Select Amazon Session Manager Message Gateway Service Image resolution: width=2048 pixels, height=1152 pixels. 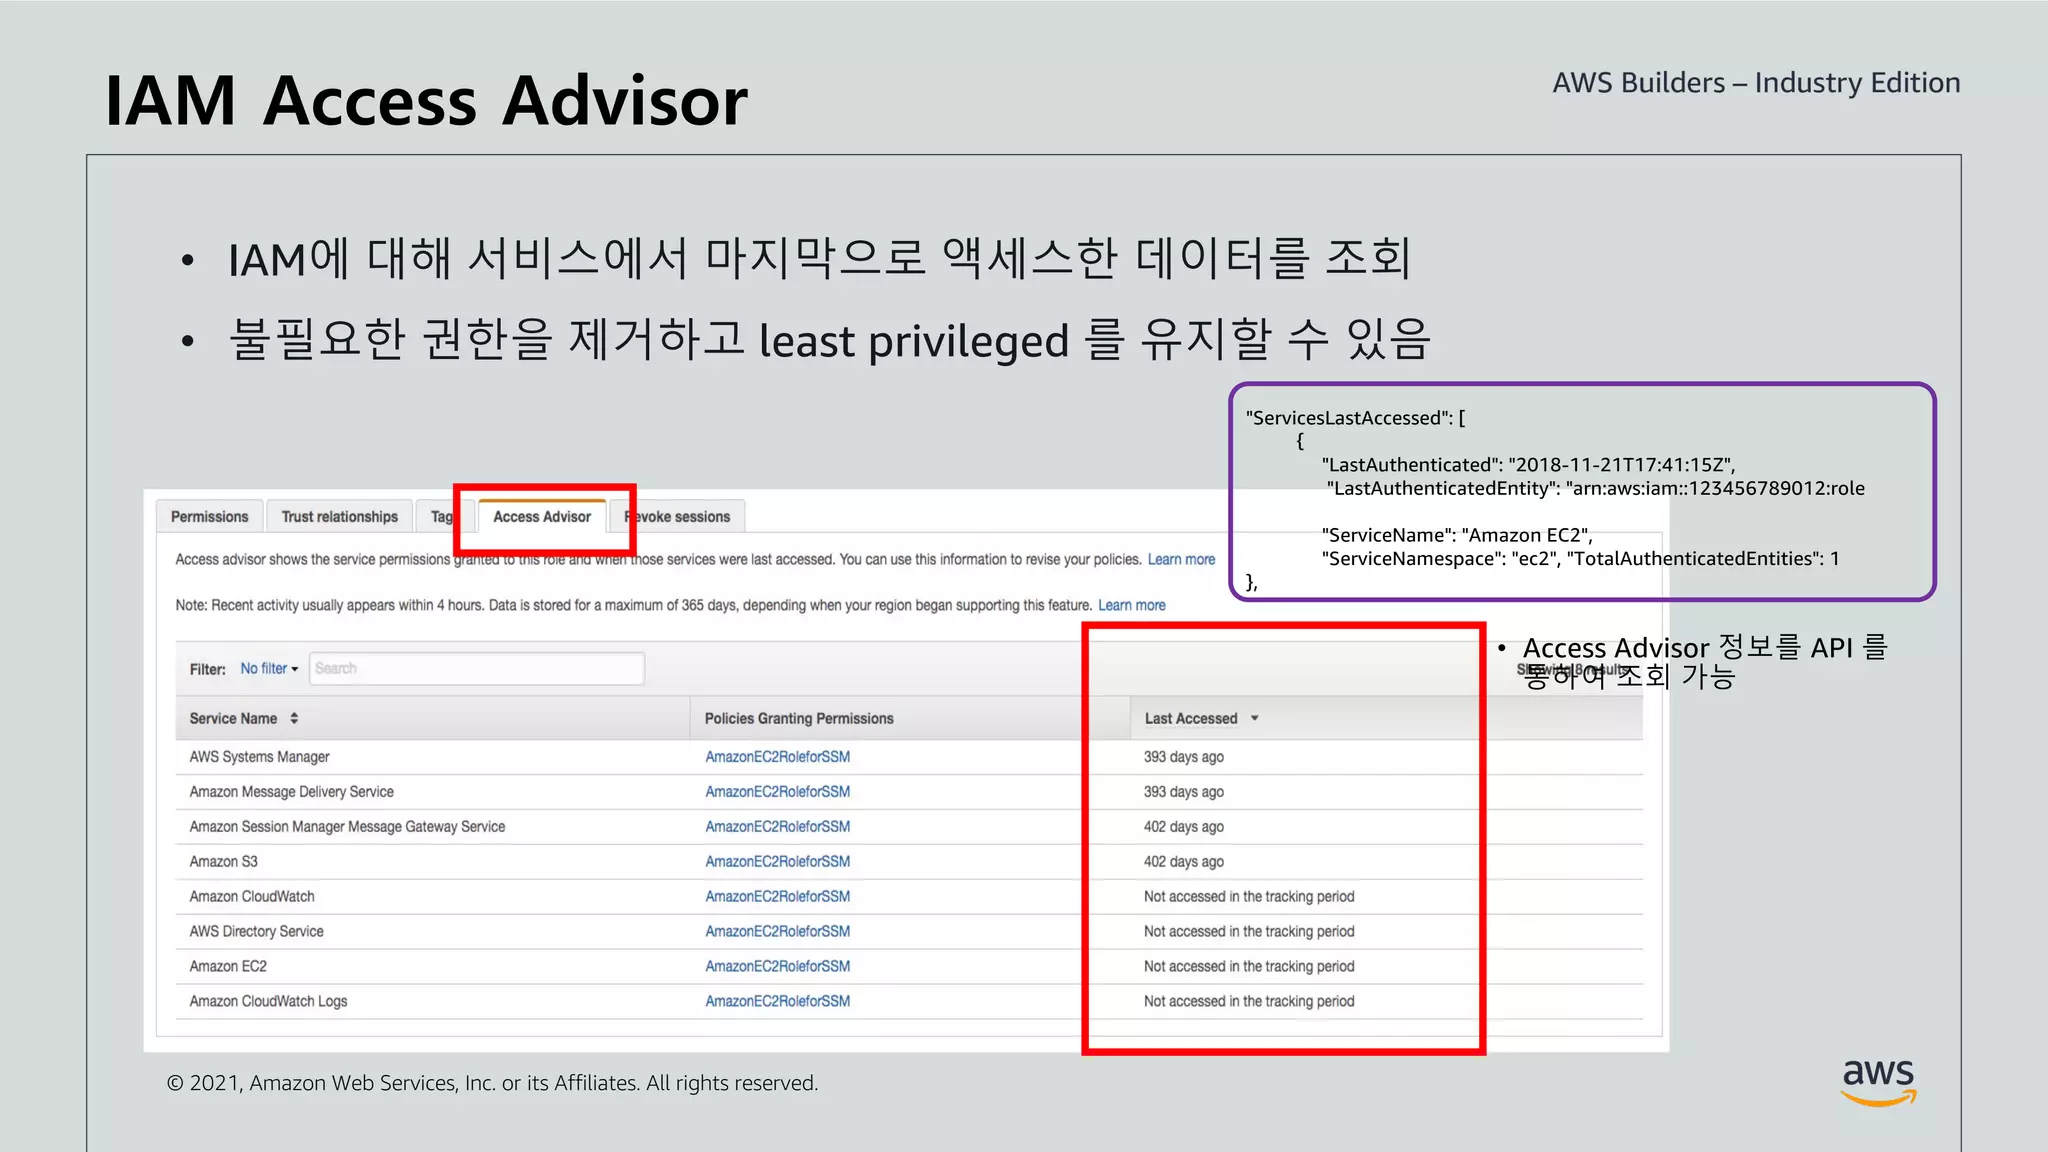pos(347,827)
